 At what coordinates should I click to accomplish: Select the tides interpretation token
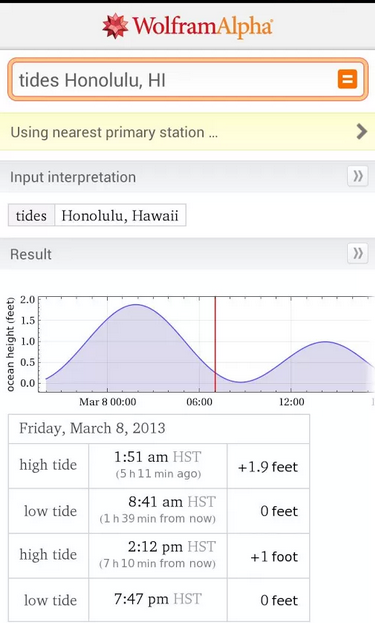(31, 215)
